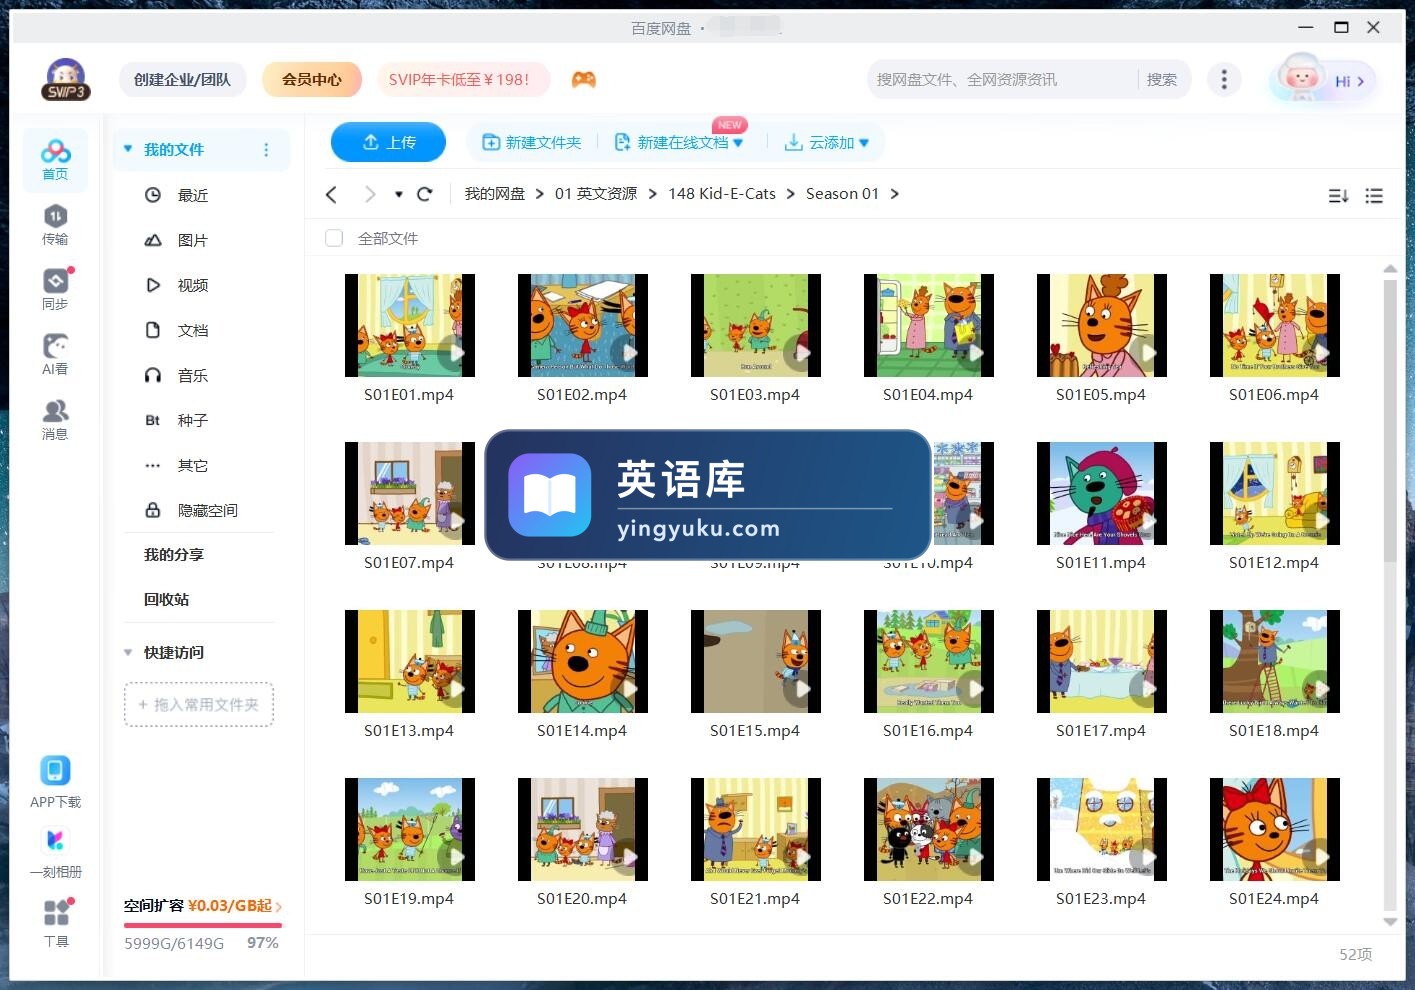Open APP下载 icon in sidebar

coord(55,782)
